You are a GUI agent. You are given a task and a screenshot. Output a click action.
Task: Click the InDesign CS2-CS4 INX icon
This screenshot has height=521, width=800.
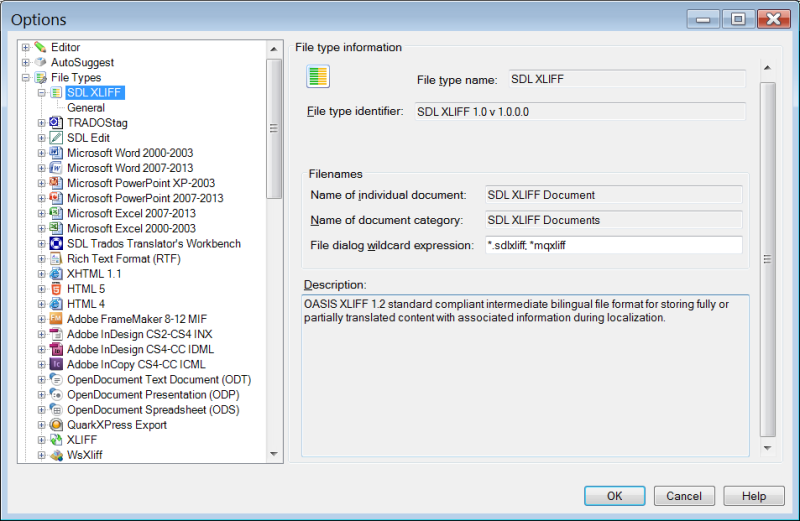pyautogui.click(x=56, y=334)
